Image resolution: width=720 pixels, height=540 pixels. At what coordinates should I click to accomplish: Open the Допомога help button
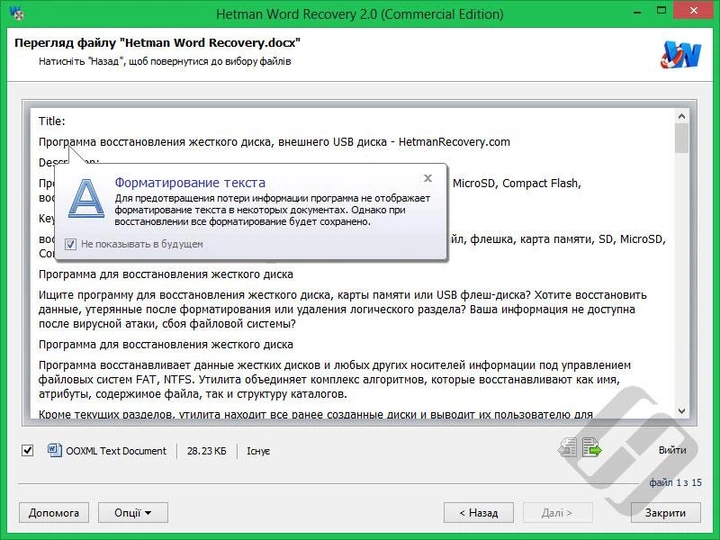pos(54,512)
